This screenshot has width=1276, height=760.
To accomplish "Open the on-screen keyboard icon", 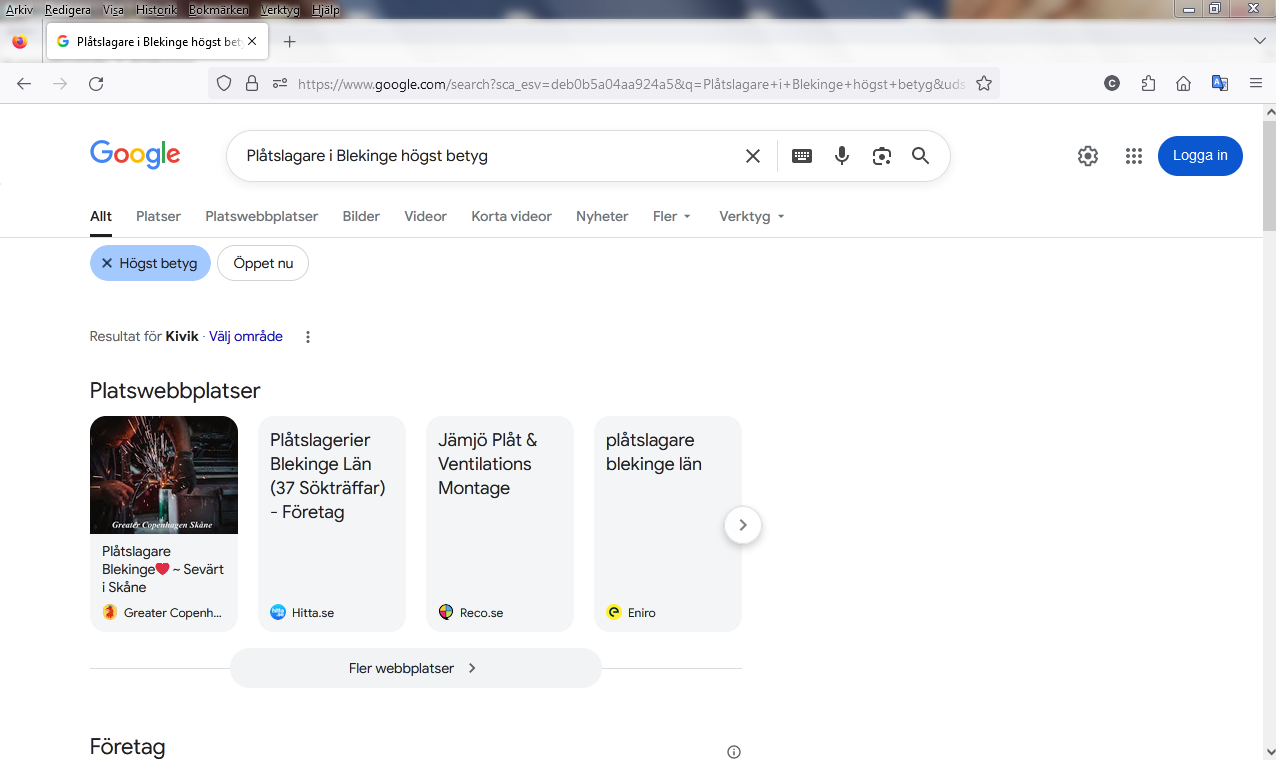I will (802, 156).
